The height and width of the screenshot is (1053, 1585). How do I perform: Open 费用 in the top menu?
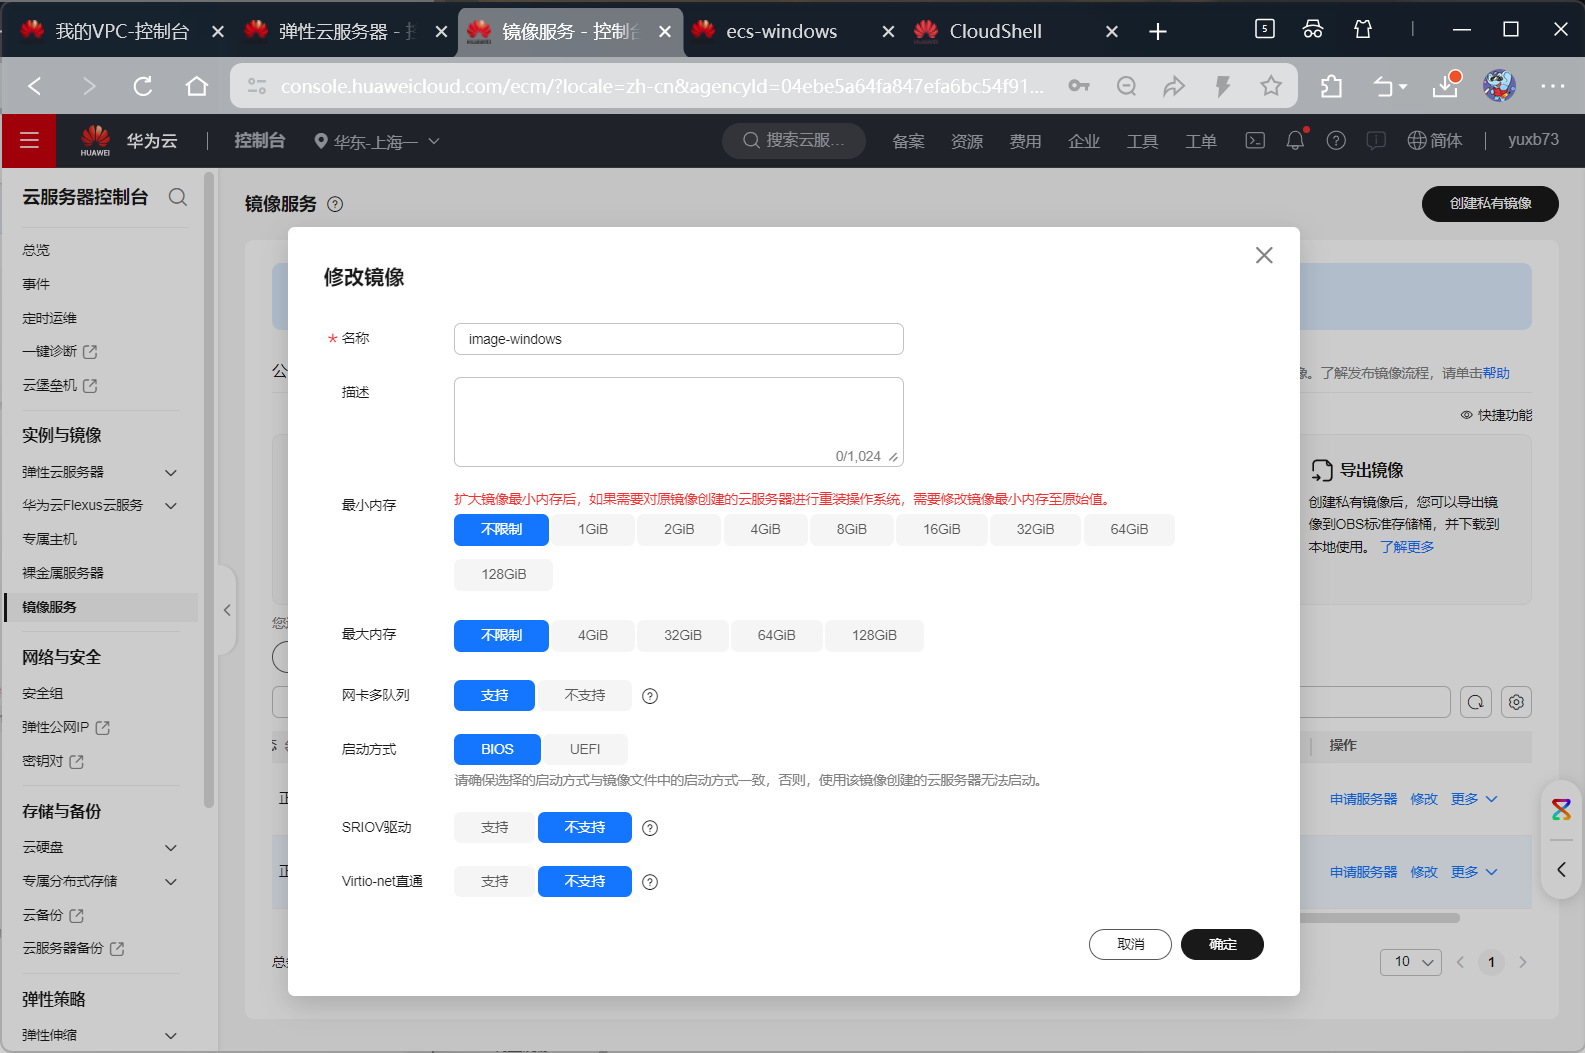click(1025, 141)
